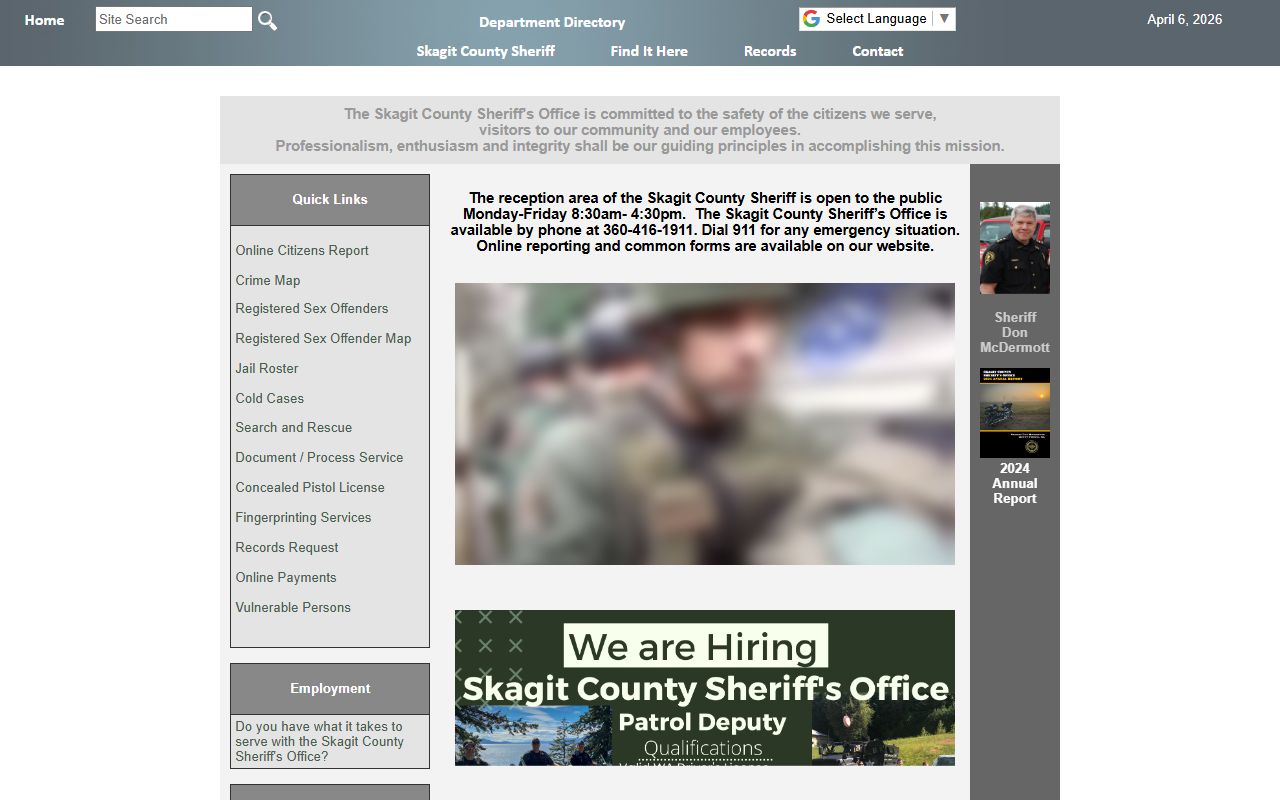The width and height of the screenshot is (1280, 800).
Task: Click the Google logo in language selector
Action: pos(811,19)
